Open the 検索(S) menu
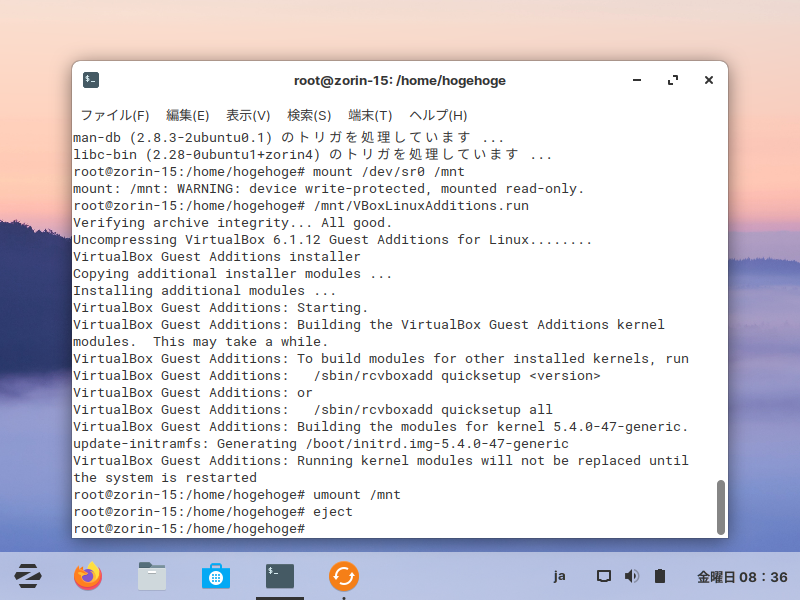The image size is (800, 600). 309,115
